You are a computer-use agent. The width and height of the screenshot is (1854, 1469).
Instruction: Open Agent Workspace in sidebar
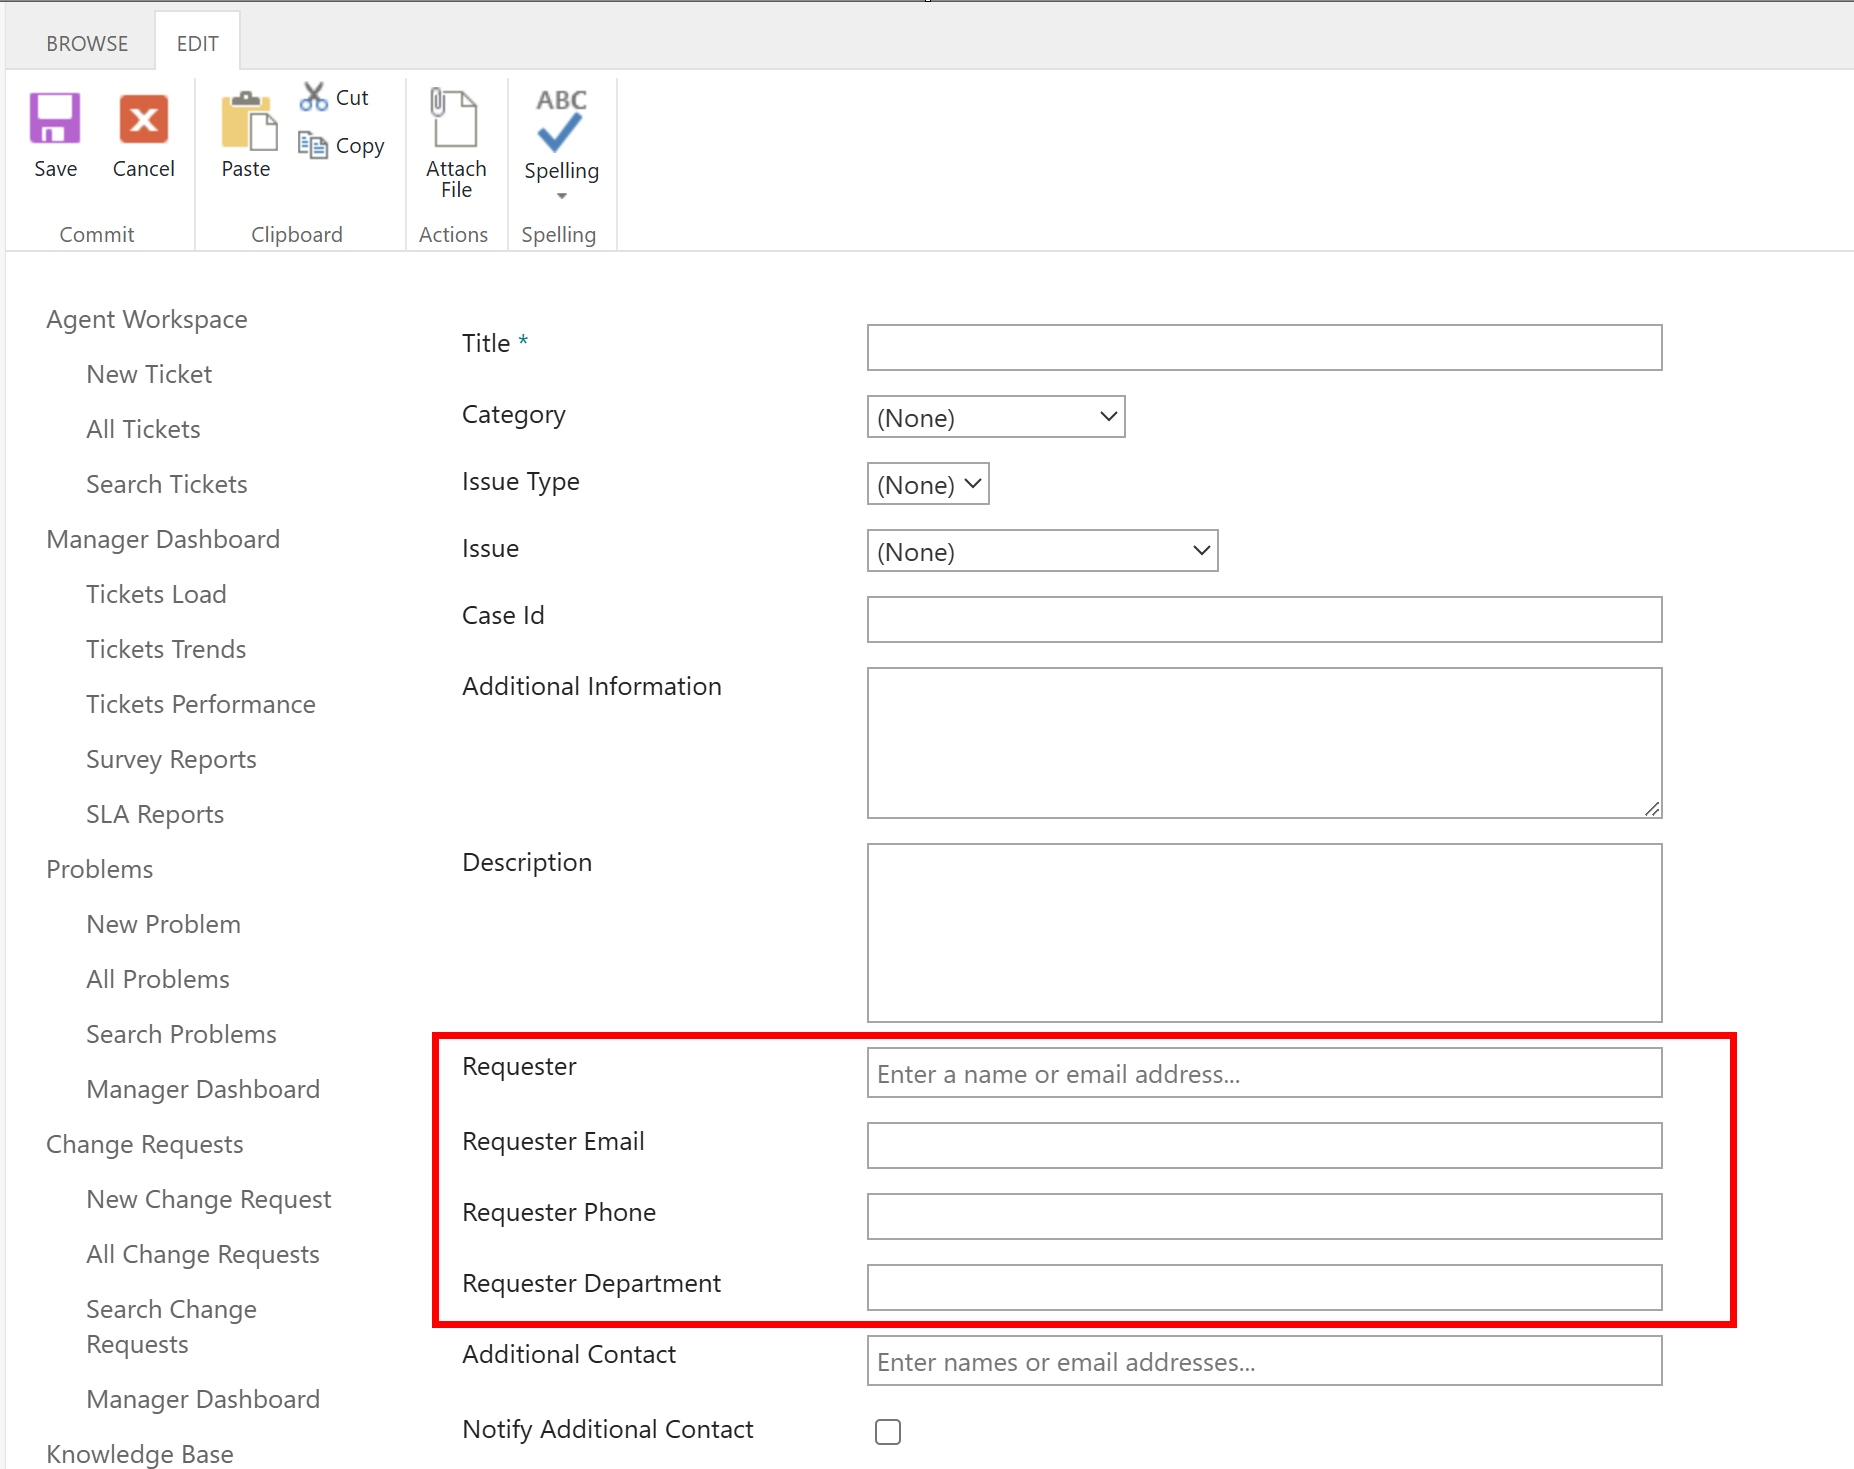point(147,319)
